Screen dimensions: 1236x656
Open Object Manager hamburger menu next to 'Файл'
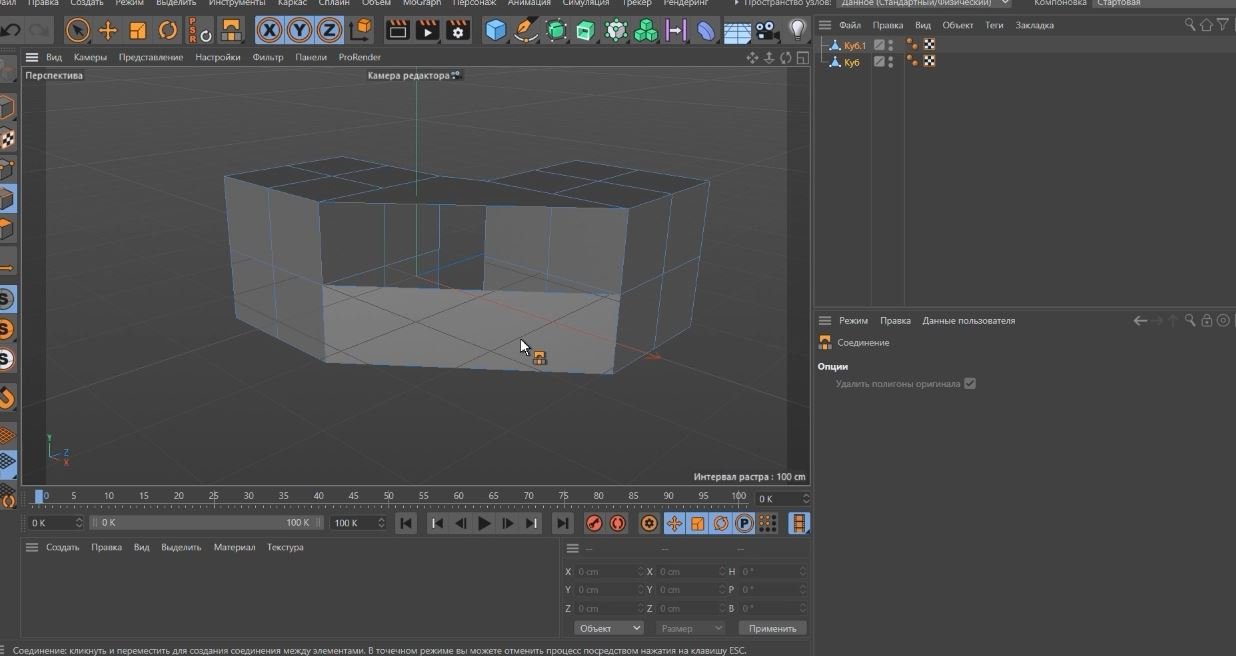[825, 25]
